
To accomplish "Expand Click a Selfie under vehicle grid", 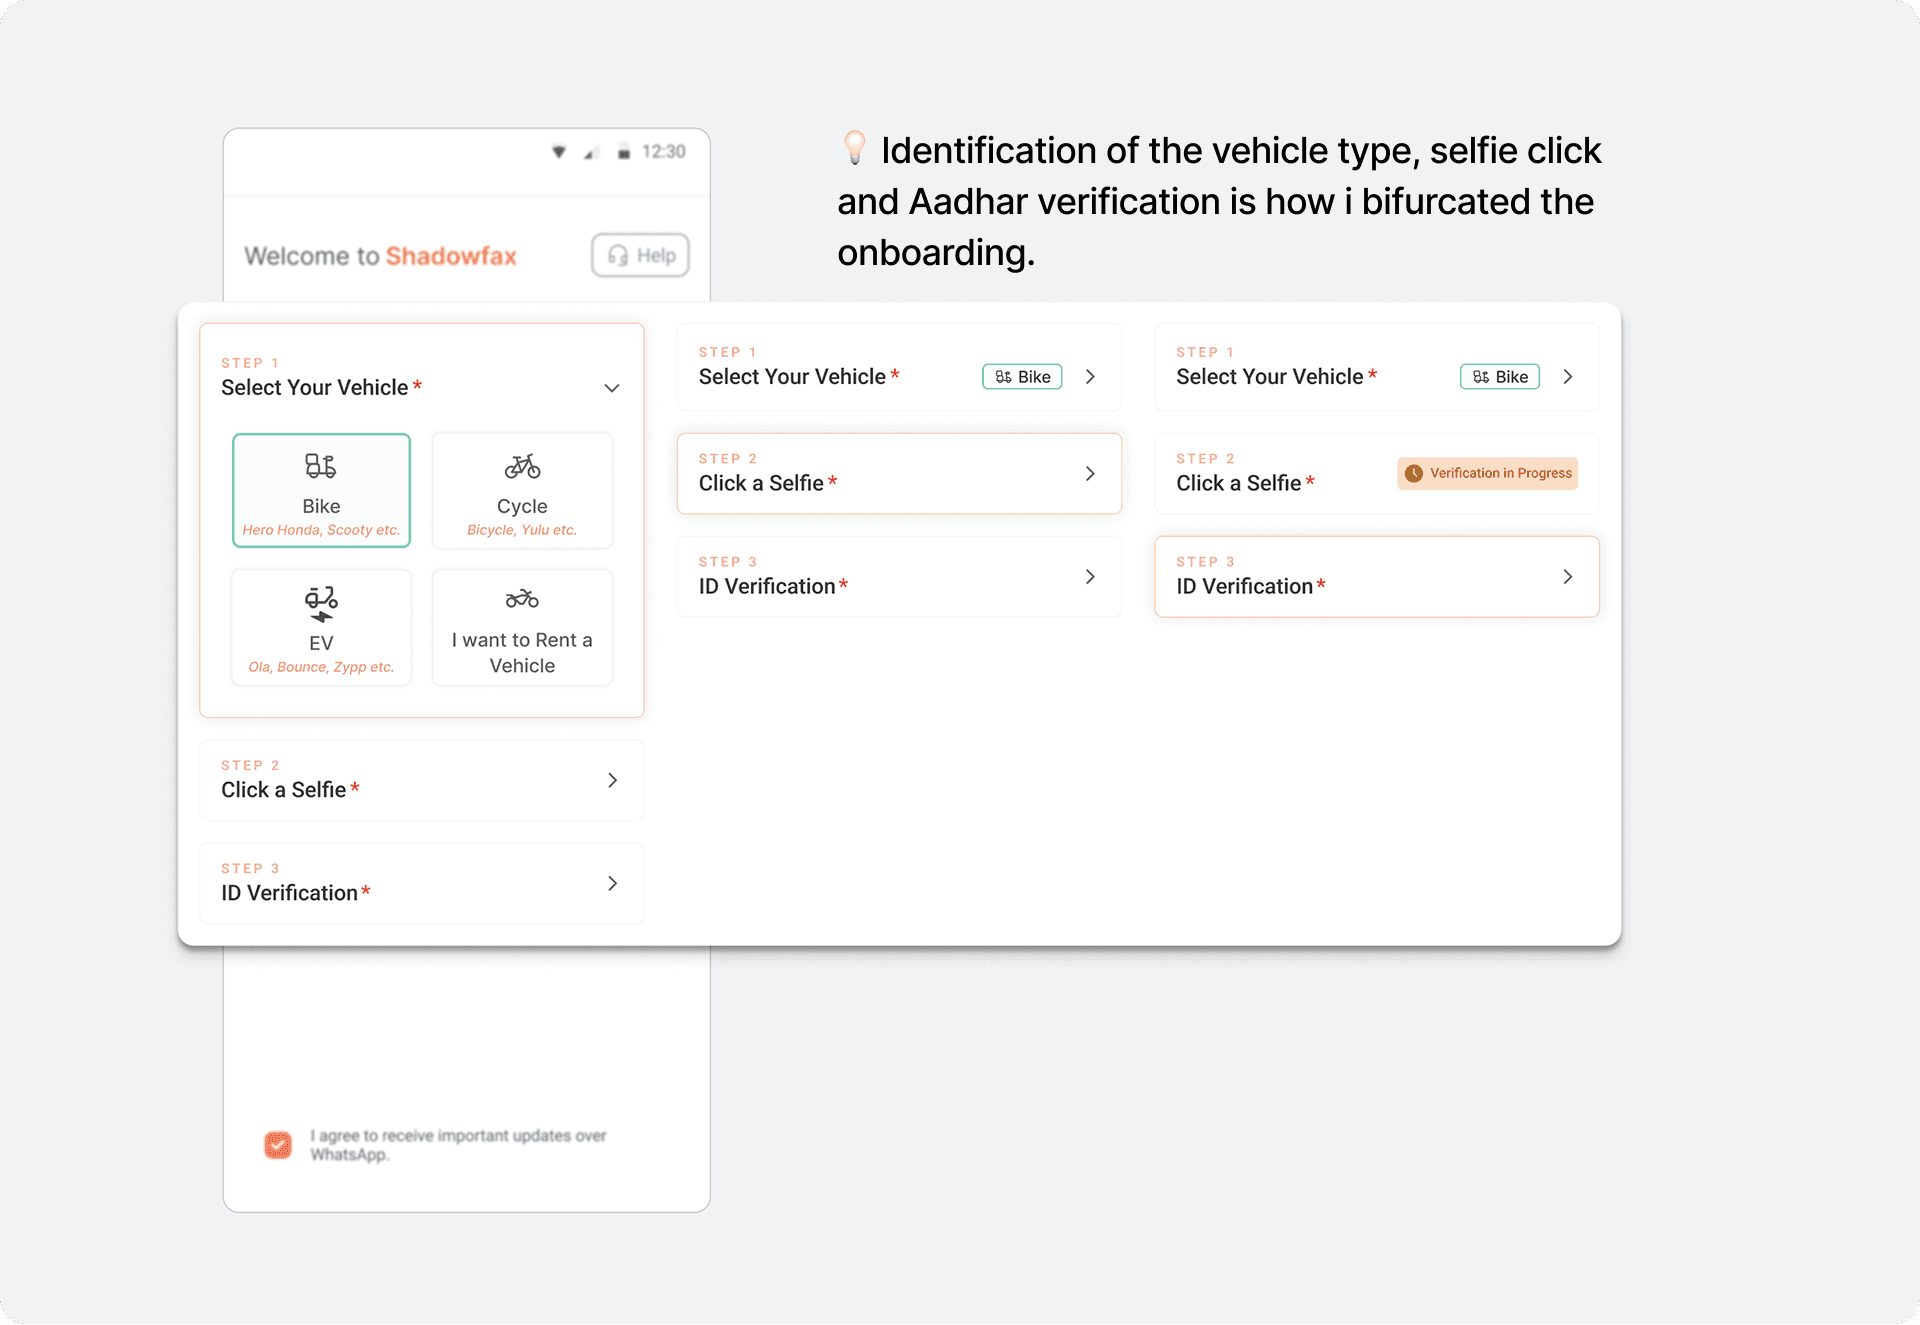I will (x=612, y=780).
